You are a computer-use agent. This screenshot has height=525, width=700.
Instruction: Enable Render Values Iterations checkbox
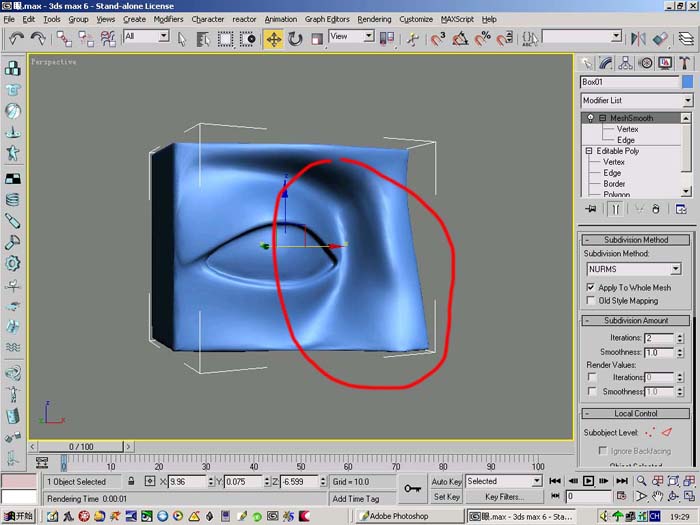point(592,377)
